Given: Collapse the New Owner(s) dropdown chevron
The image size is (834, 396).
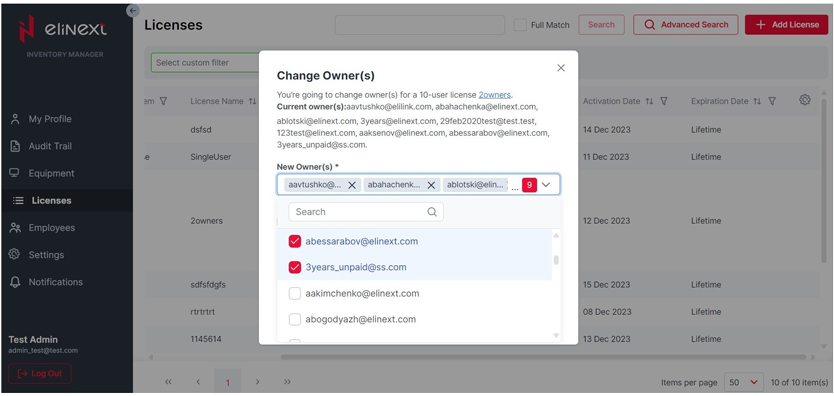Looking at the screenshot, I should (x=546, y=185).
